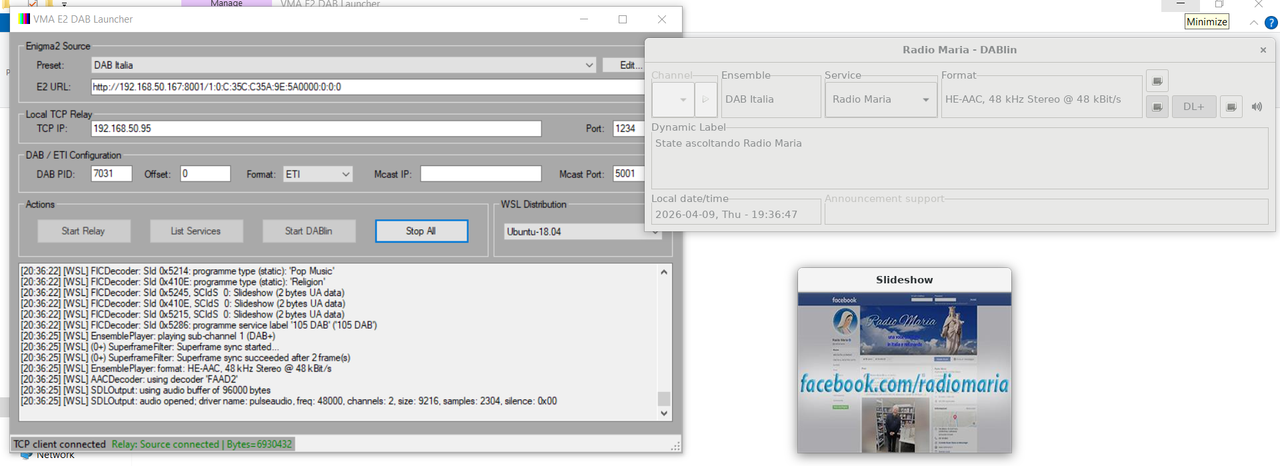Click the Start DABlin button
Screen dimensions: 1280x466
click(x=309, y=231)
